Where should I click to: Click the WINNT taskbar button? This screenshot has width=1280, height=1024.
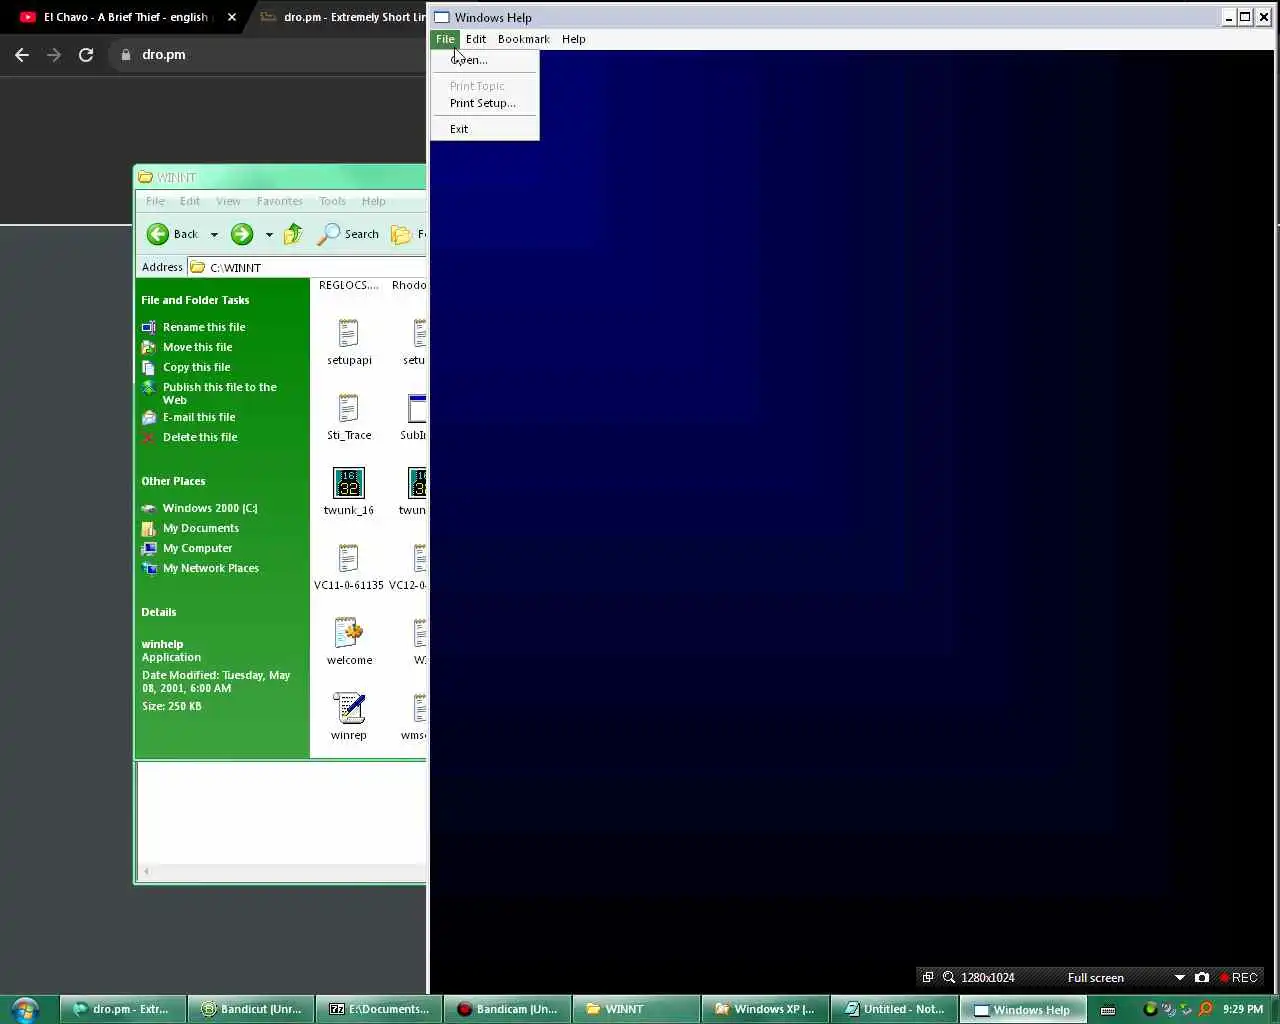[x=635, y=1009]
